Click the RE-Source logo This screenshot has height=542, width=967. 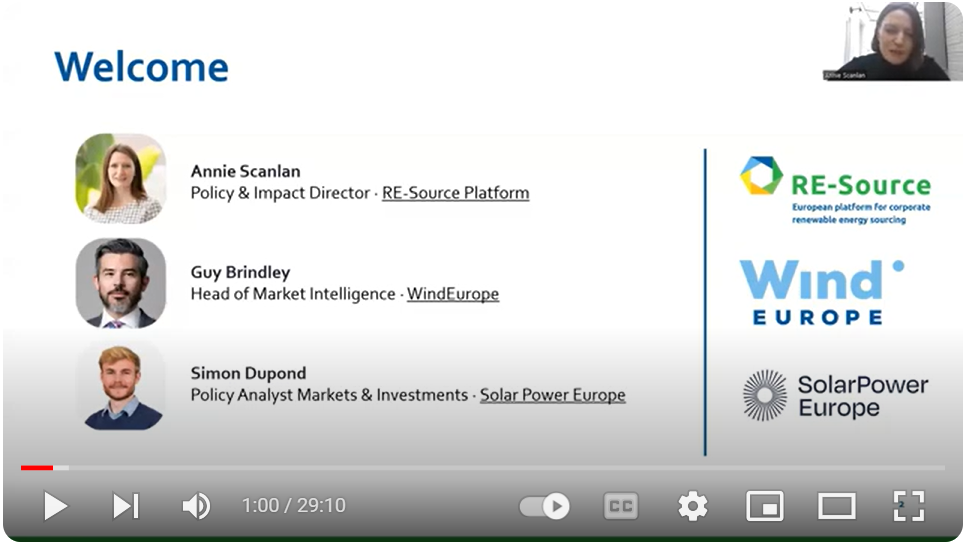click(836, 191)
